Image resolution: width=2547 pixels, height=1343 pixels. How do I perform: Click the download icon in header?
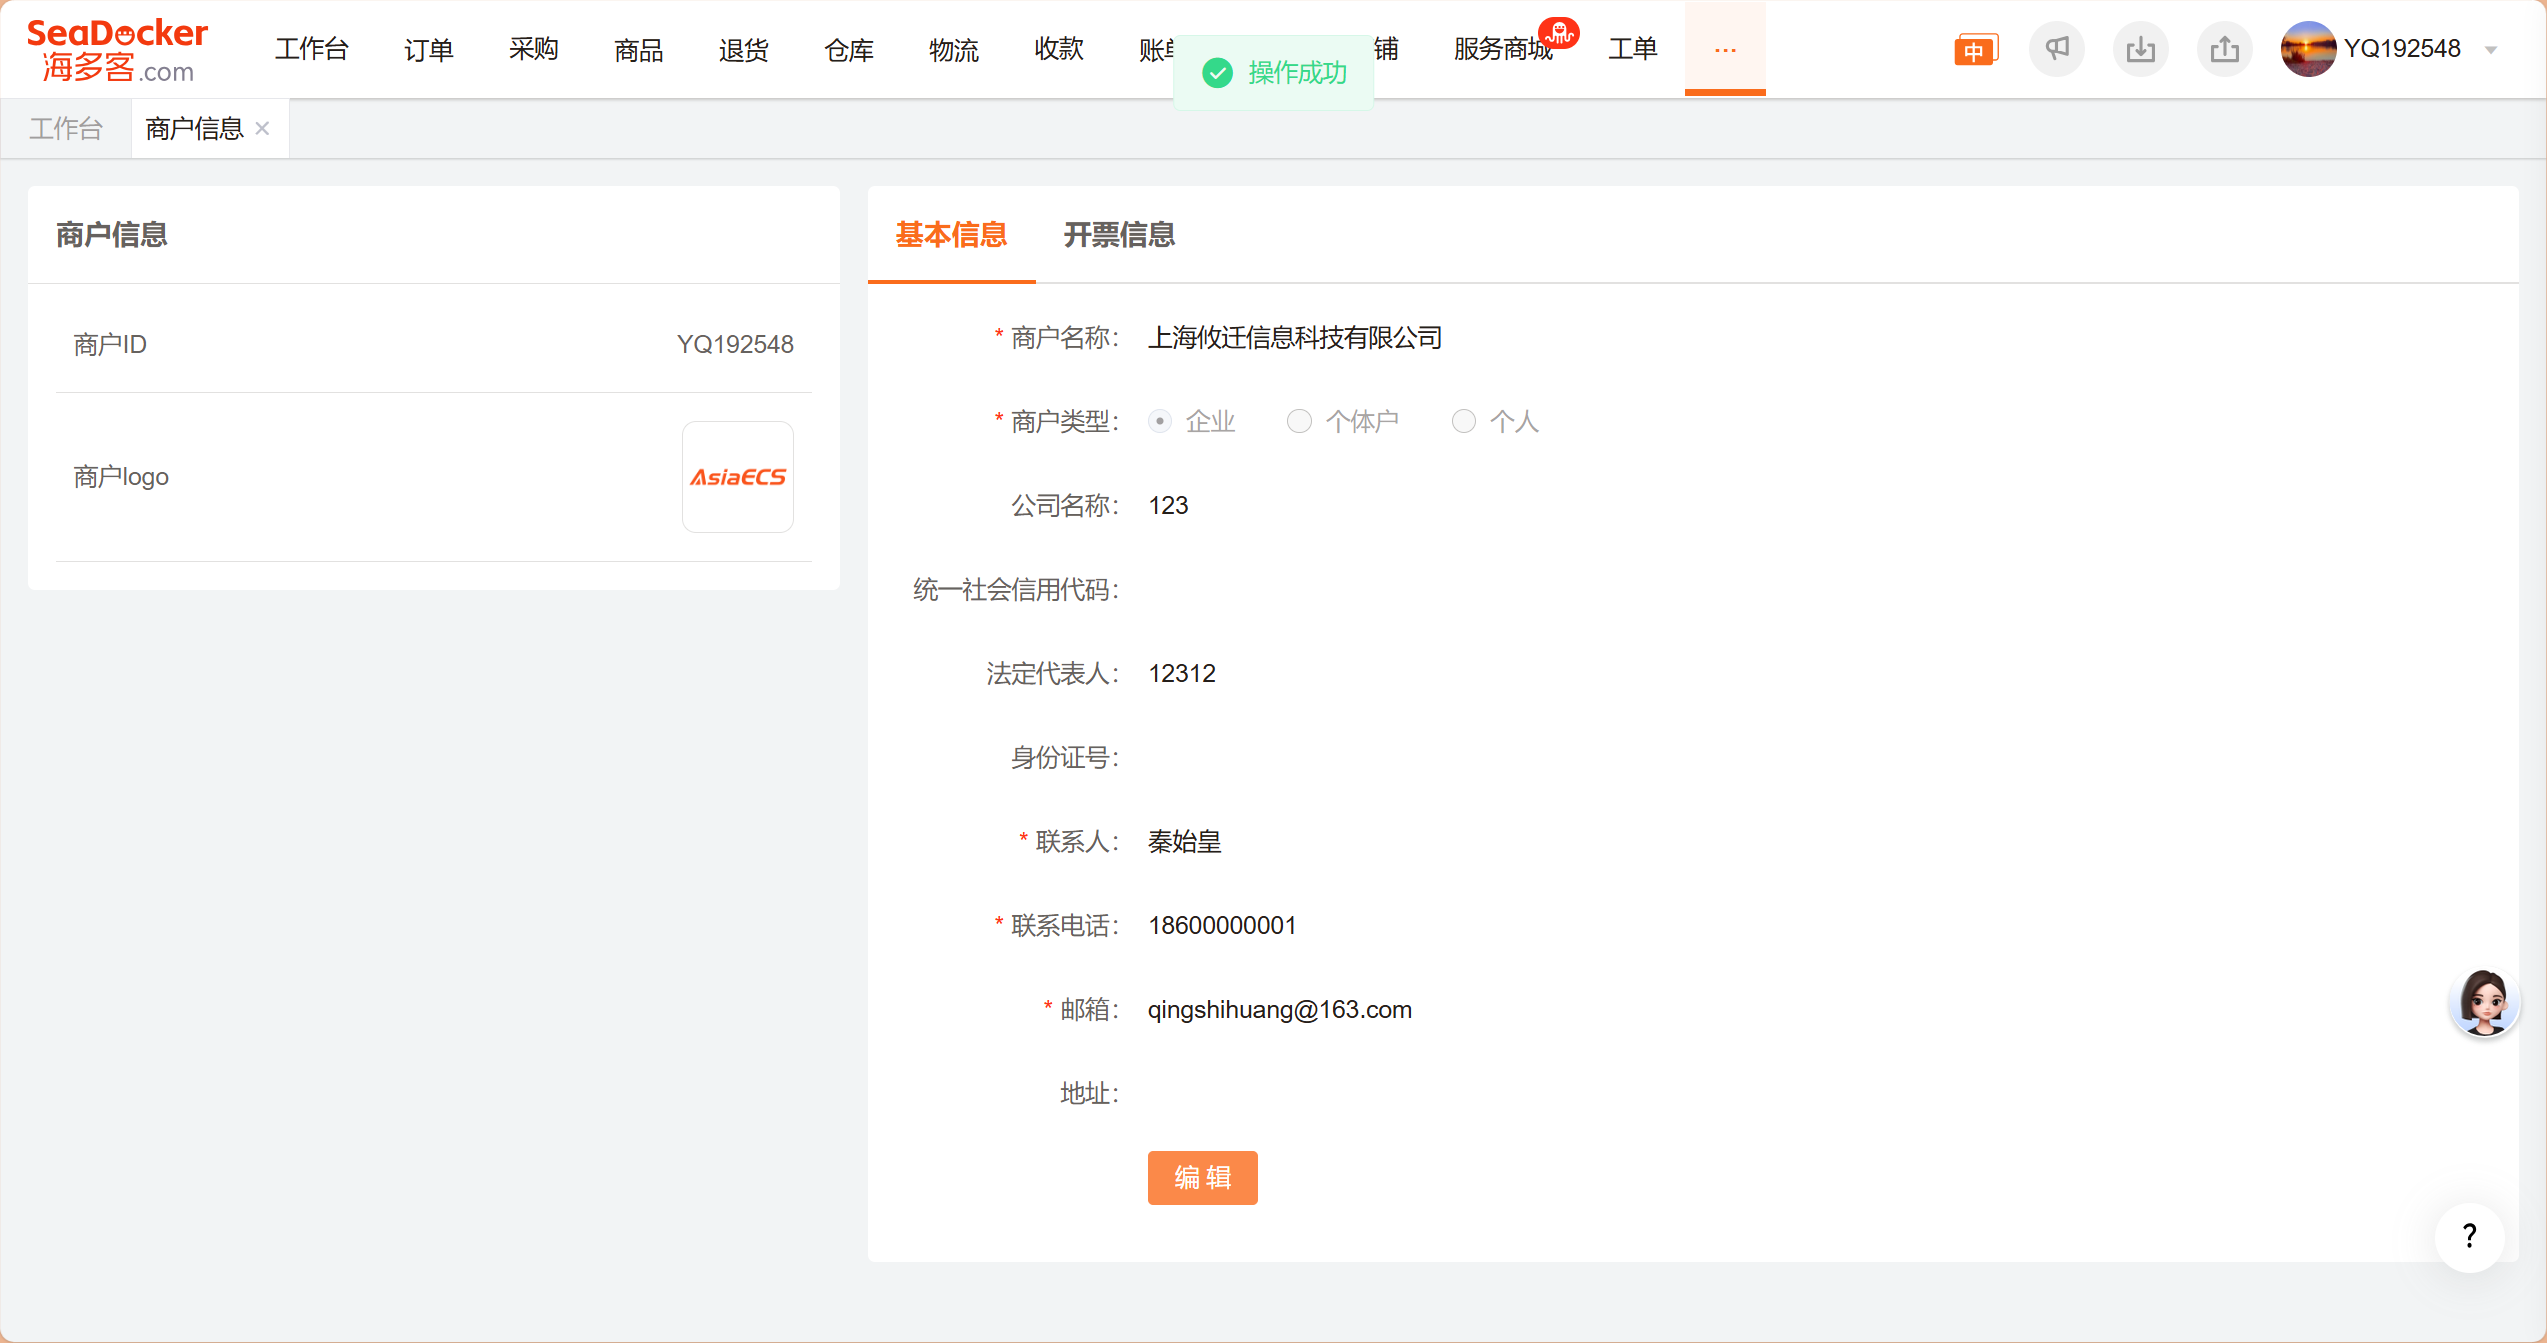coord(2140,49)
